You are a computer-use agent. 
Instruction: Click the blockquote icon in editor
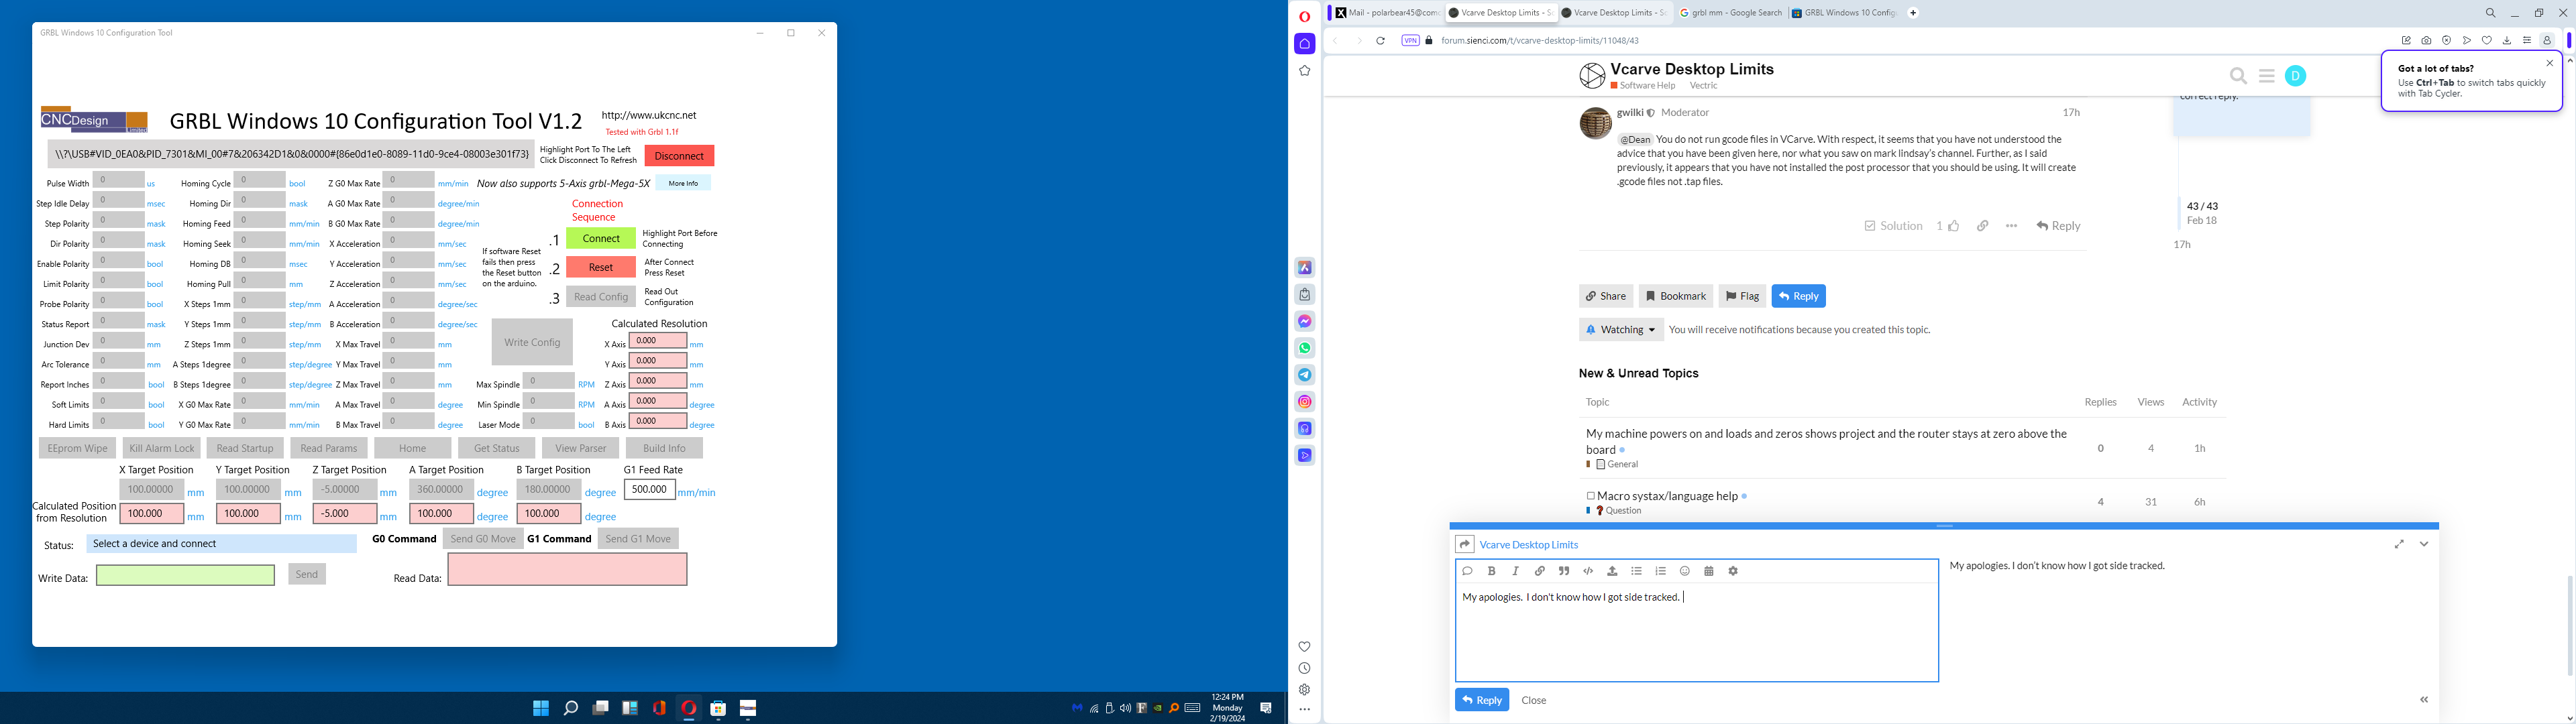point(1564,571)
